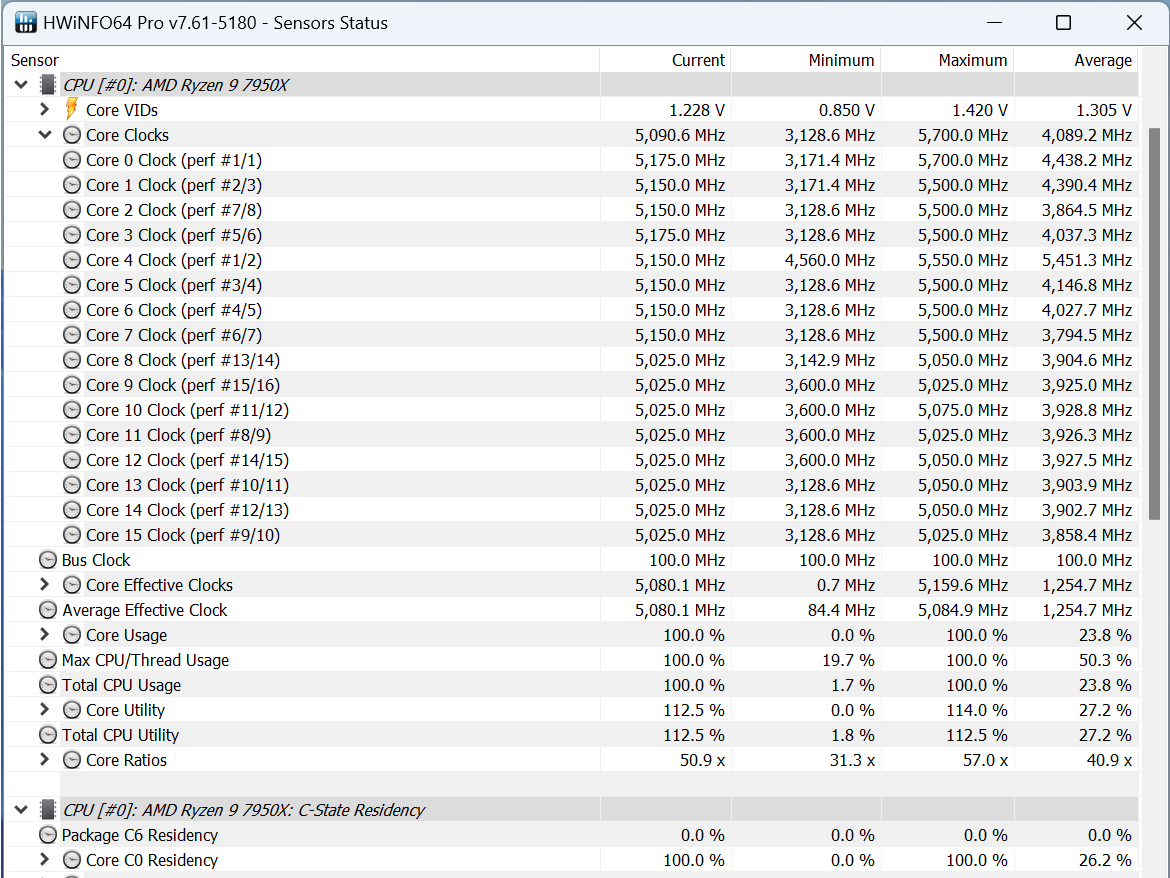Select the Total CPU Utility row

click(572, 735)
